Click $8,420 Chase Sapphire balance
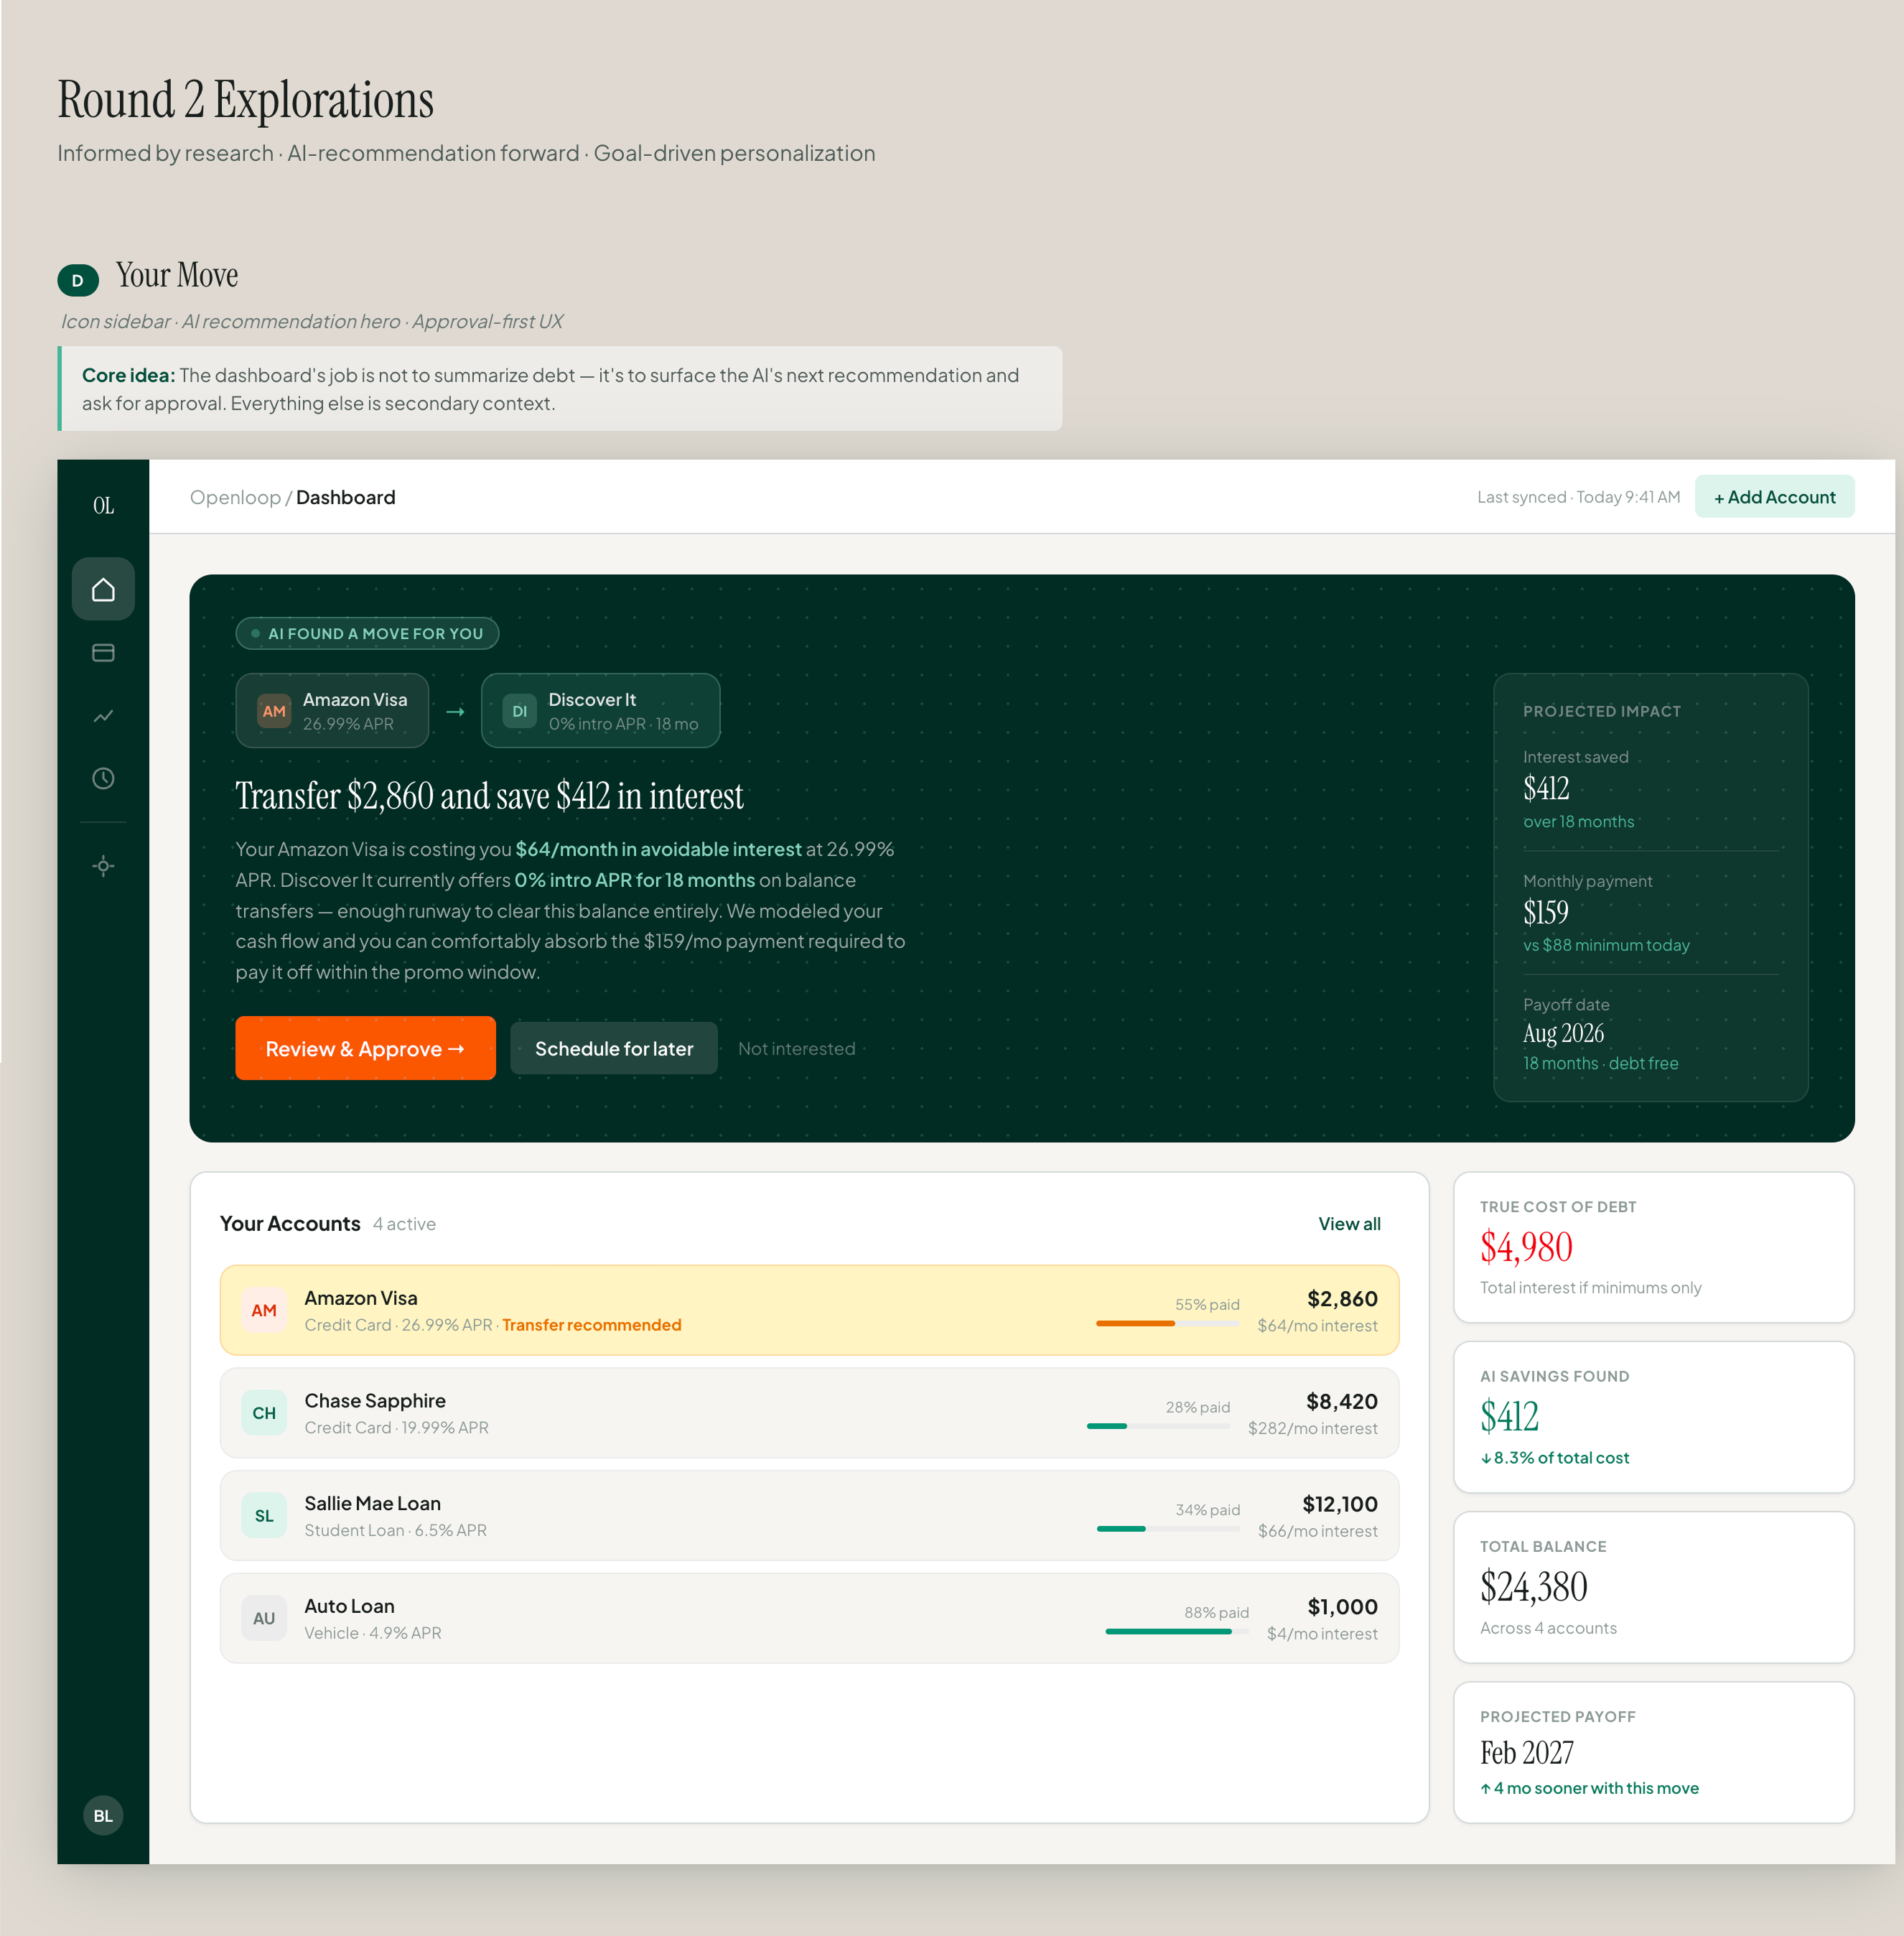 coord(1342,1402)
